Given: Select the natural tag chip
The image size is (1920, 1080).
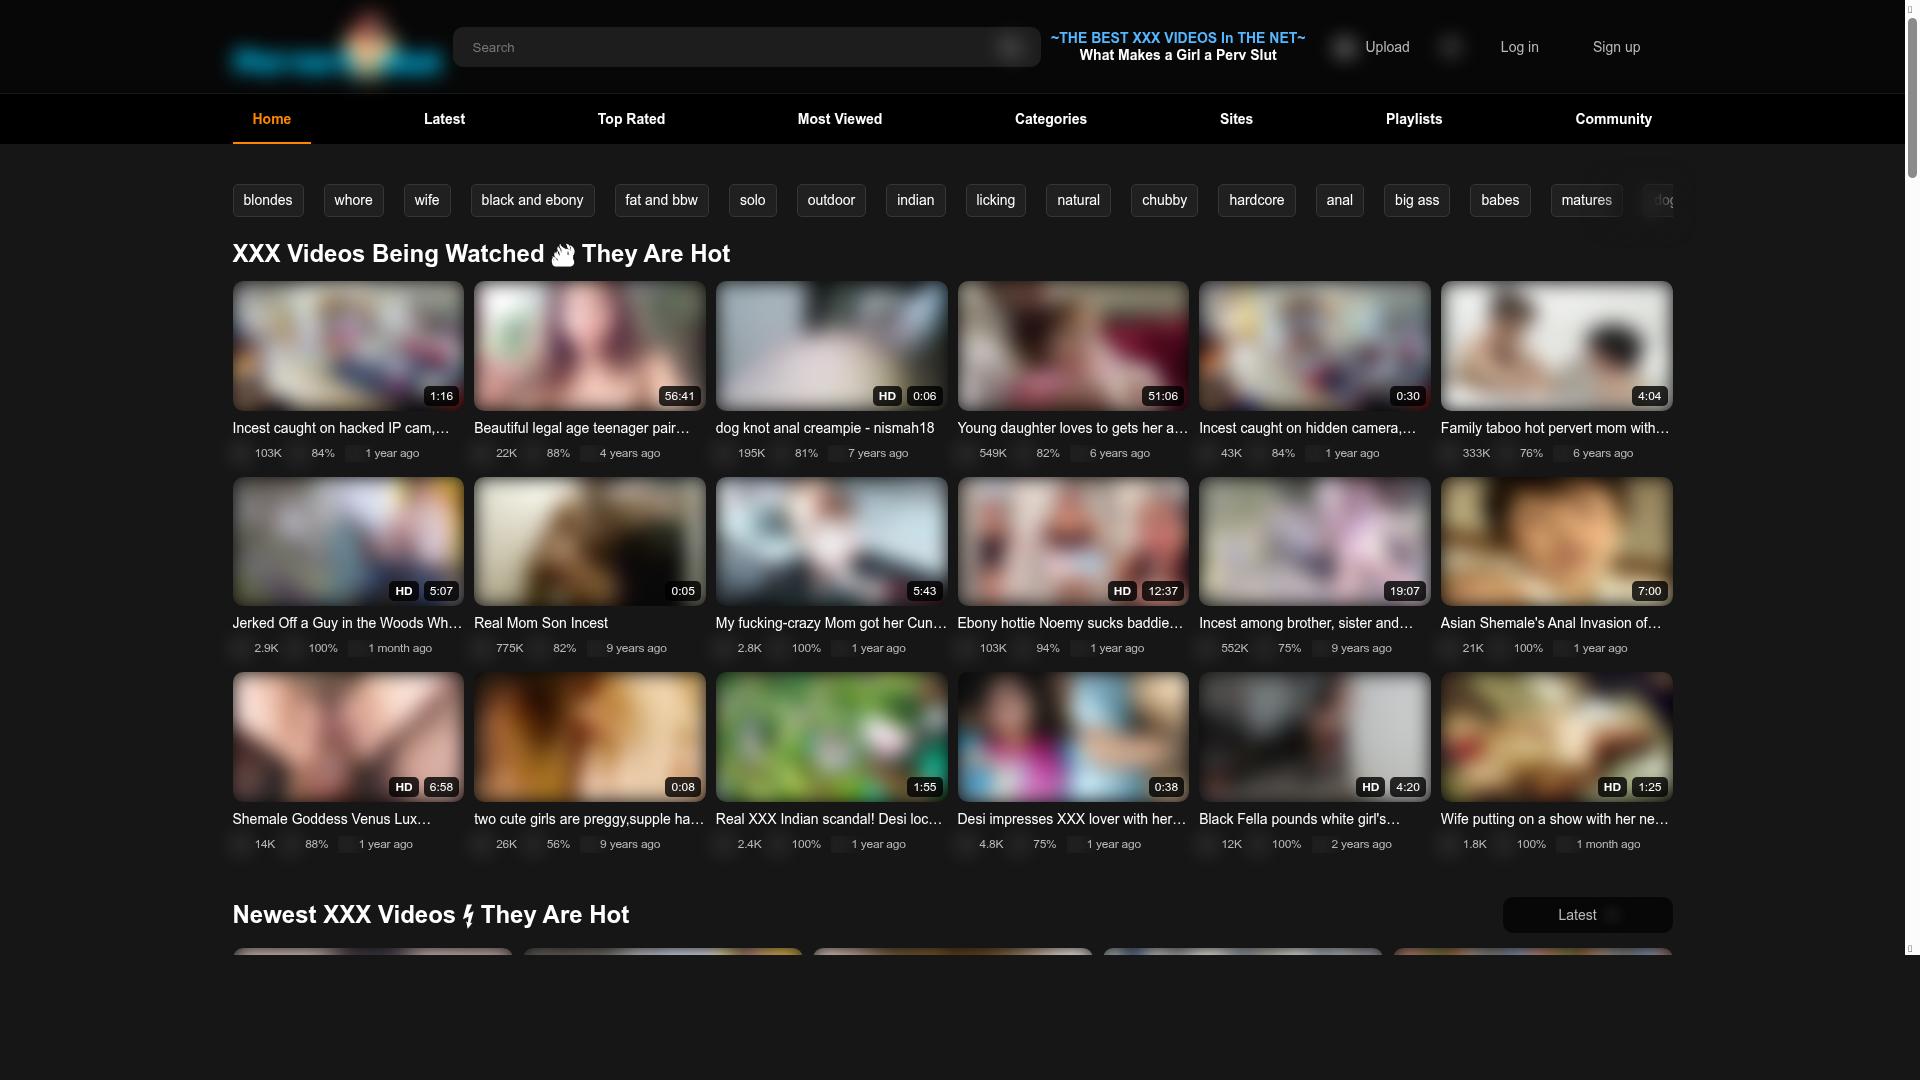Looking at the screenshot, I should pos(1078,200).
